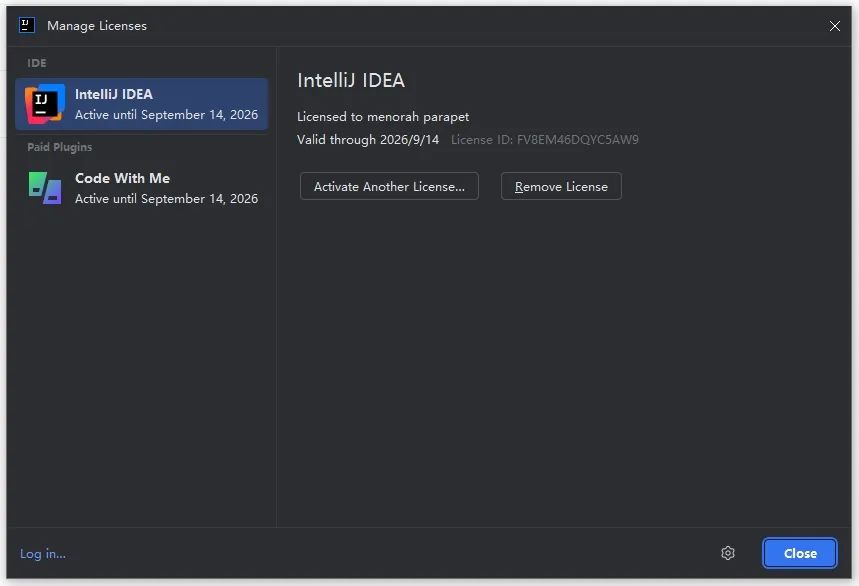Image resolution: width=859 pixels, height=586 pixels.
Task: Click the 'Paid Plugins' section header
Action: pyautogui.click(x=60, y=147)
